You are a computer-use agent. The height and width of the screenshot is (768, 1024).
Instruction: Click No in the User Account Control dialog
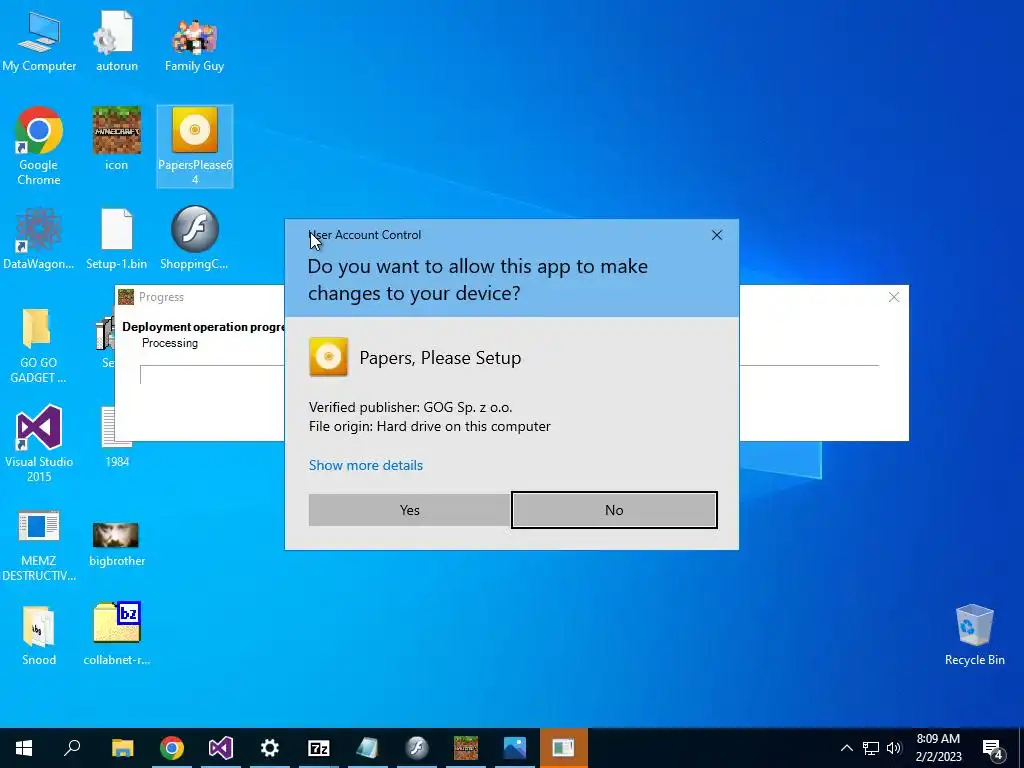(x=614, y=510)
